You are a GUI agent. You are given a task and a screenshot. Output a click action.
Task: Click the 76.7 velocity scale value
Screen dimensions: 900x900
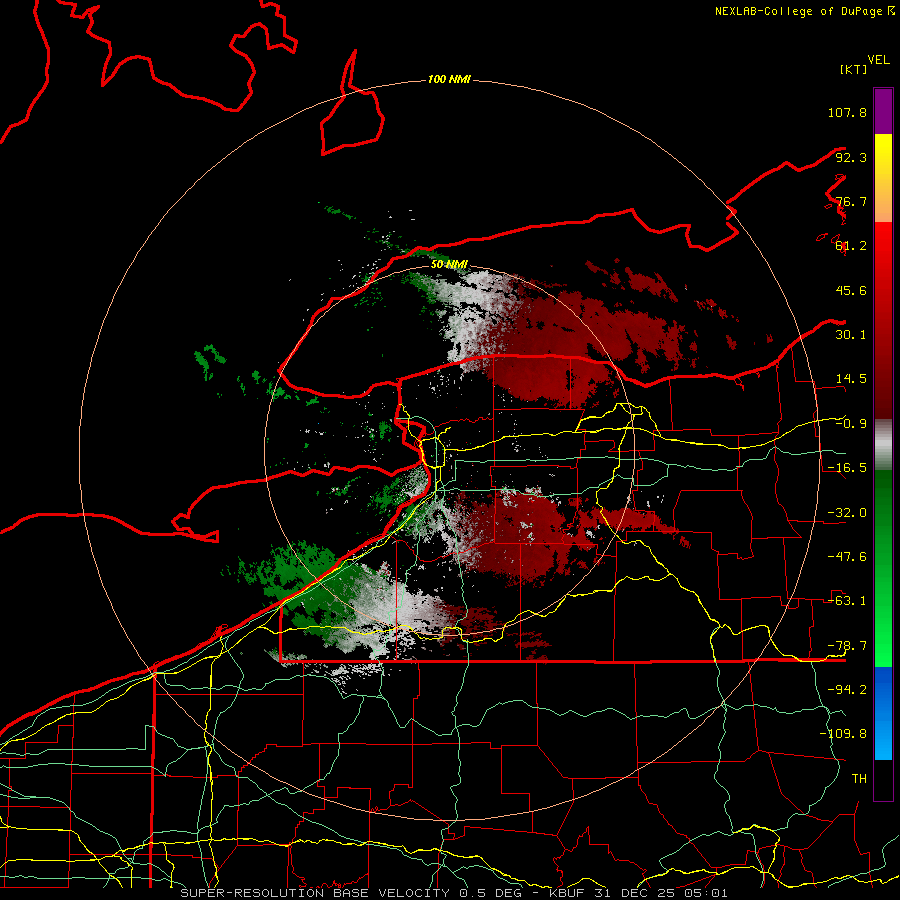tap(851, 201)
